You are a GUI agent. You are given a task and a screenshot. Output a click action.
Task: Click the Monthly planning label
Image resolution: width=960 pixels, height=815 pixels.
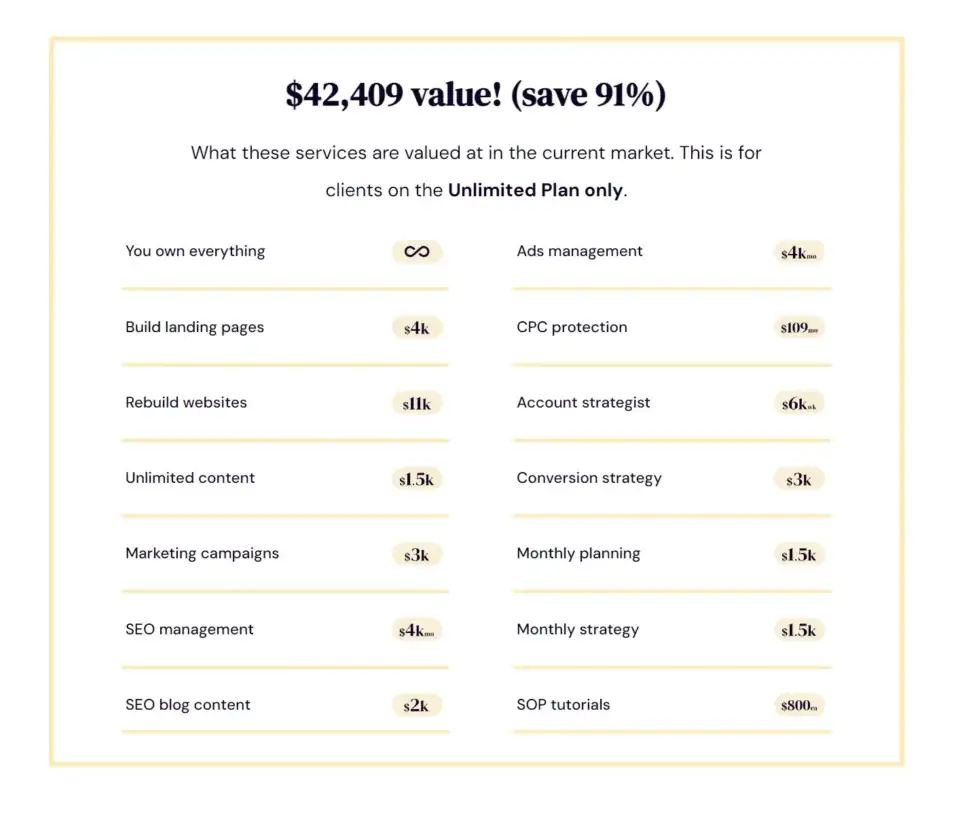(579, 554)
